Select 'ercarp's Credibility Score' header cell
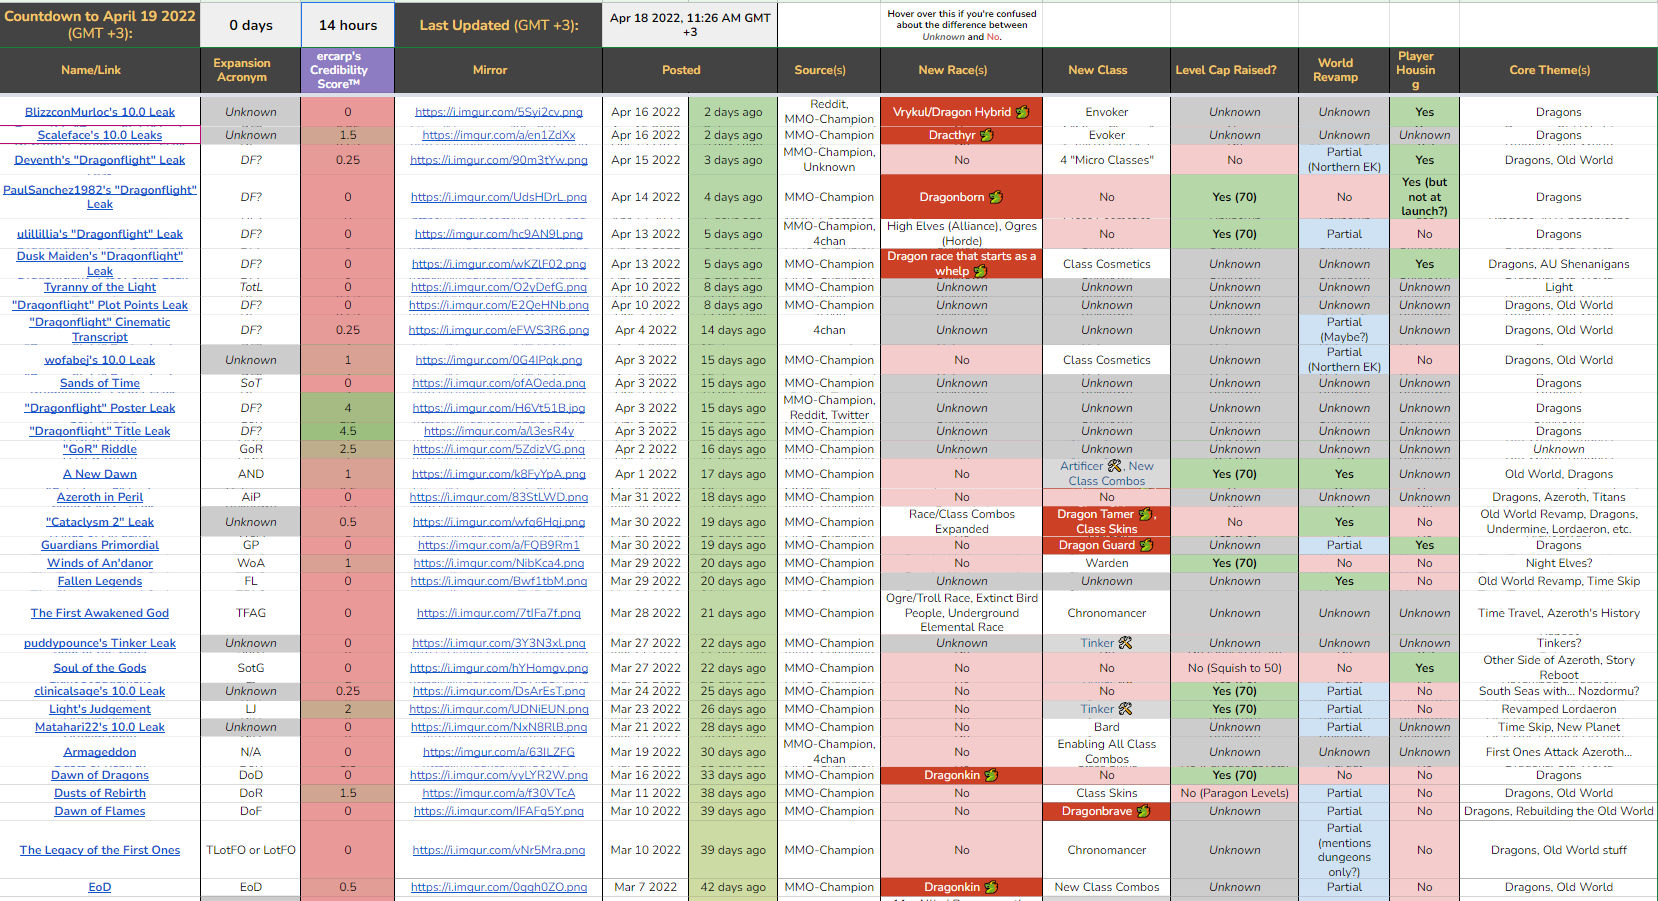This screenshot has width=1658, height=901. click(348, 70)
